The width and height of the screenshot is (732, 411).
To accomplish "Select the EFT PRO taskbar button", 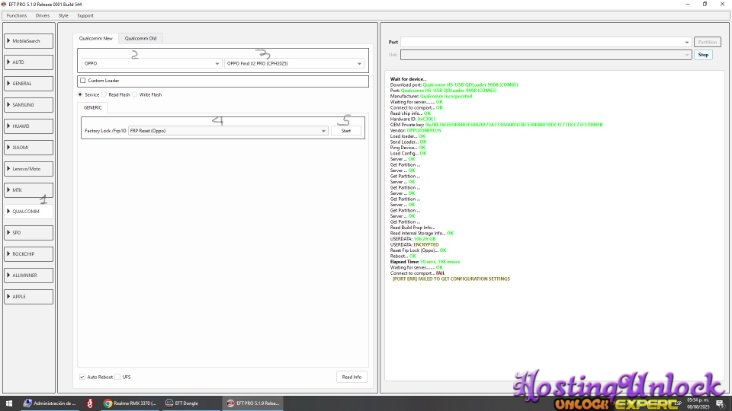I will [253, 403].
